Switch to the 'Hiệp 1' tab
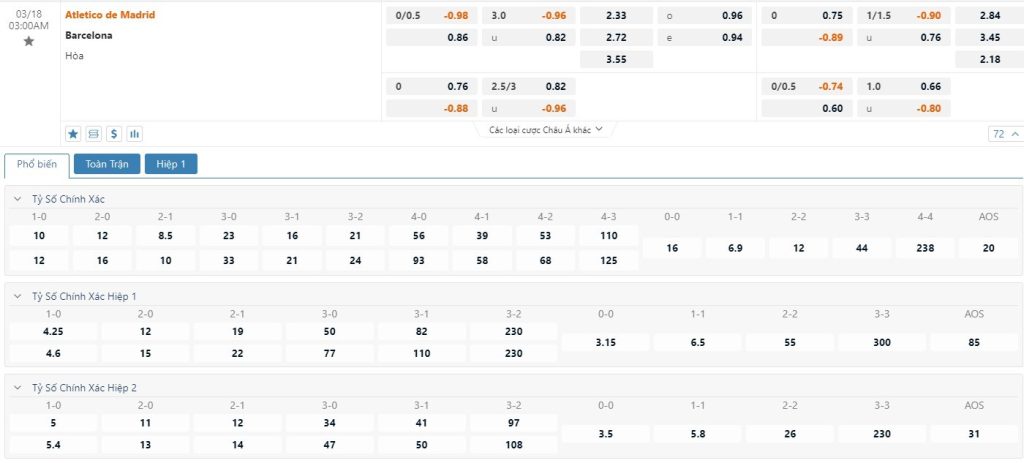Screen dimensions: 1024x463 click(170, 164)
